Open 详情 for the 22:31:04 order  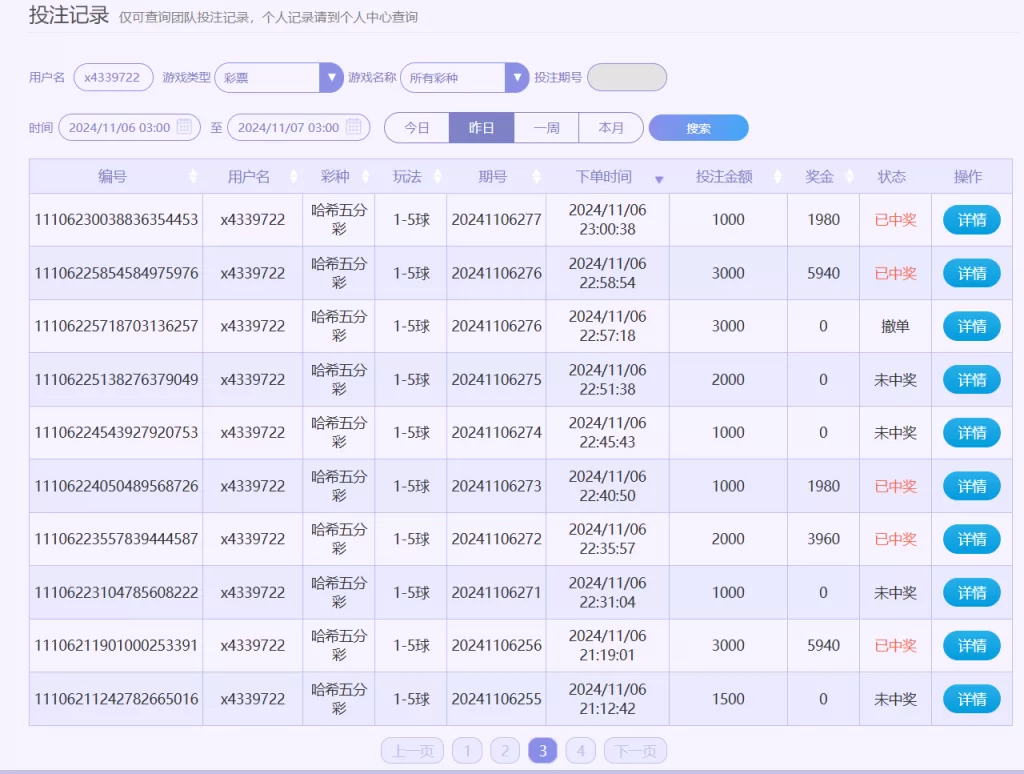pyautogui.click(x=972, y=592)
